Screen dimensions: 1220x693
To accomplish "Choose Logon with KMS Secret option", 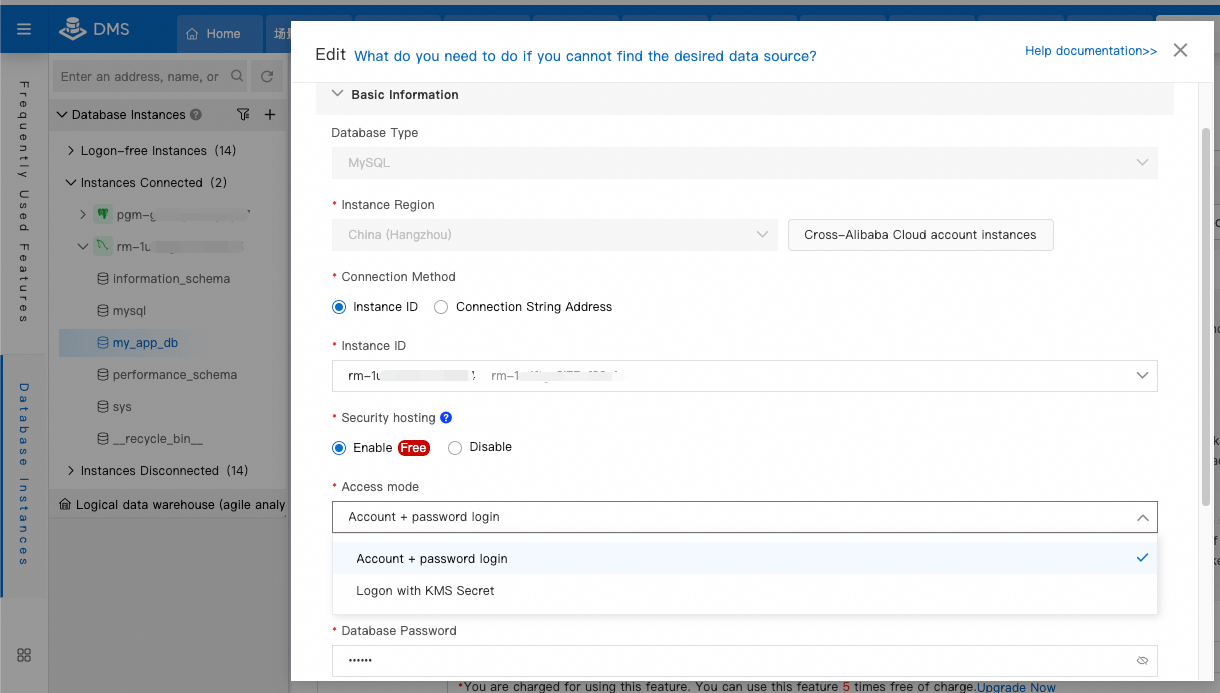I will pos(745,591).
